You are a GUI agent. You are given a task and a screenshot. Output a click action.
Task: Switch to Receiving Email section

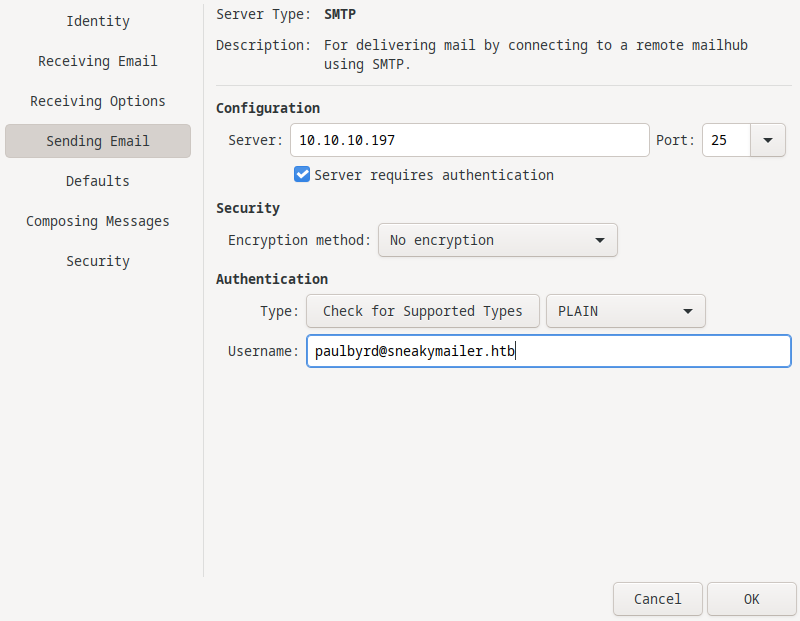point(98,61)
